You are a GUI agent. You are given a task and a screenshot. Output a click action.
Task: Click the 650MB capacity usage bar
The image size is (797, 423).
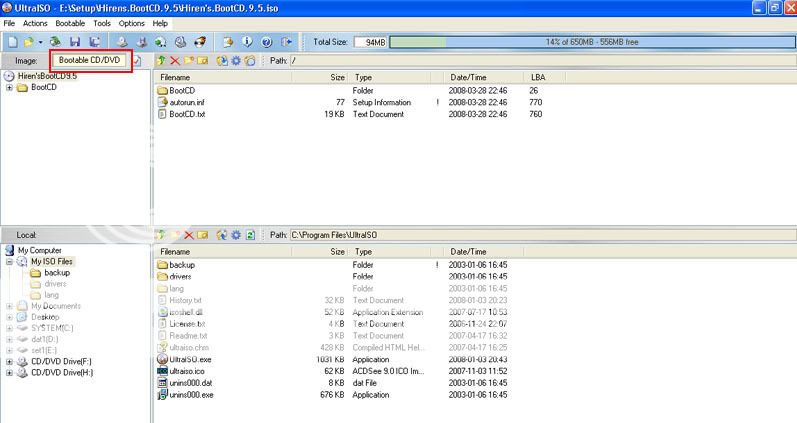pyautogui.click(x=592, y=42)
